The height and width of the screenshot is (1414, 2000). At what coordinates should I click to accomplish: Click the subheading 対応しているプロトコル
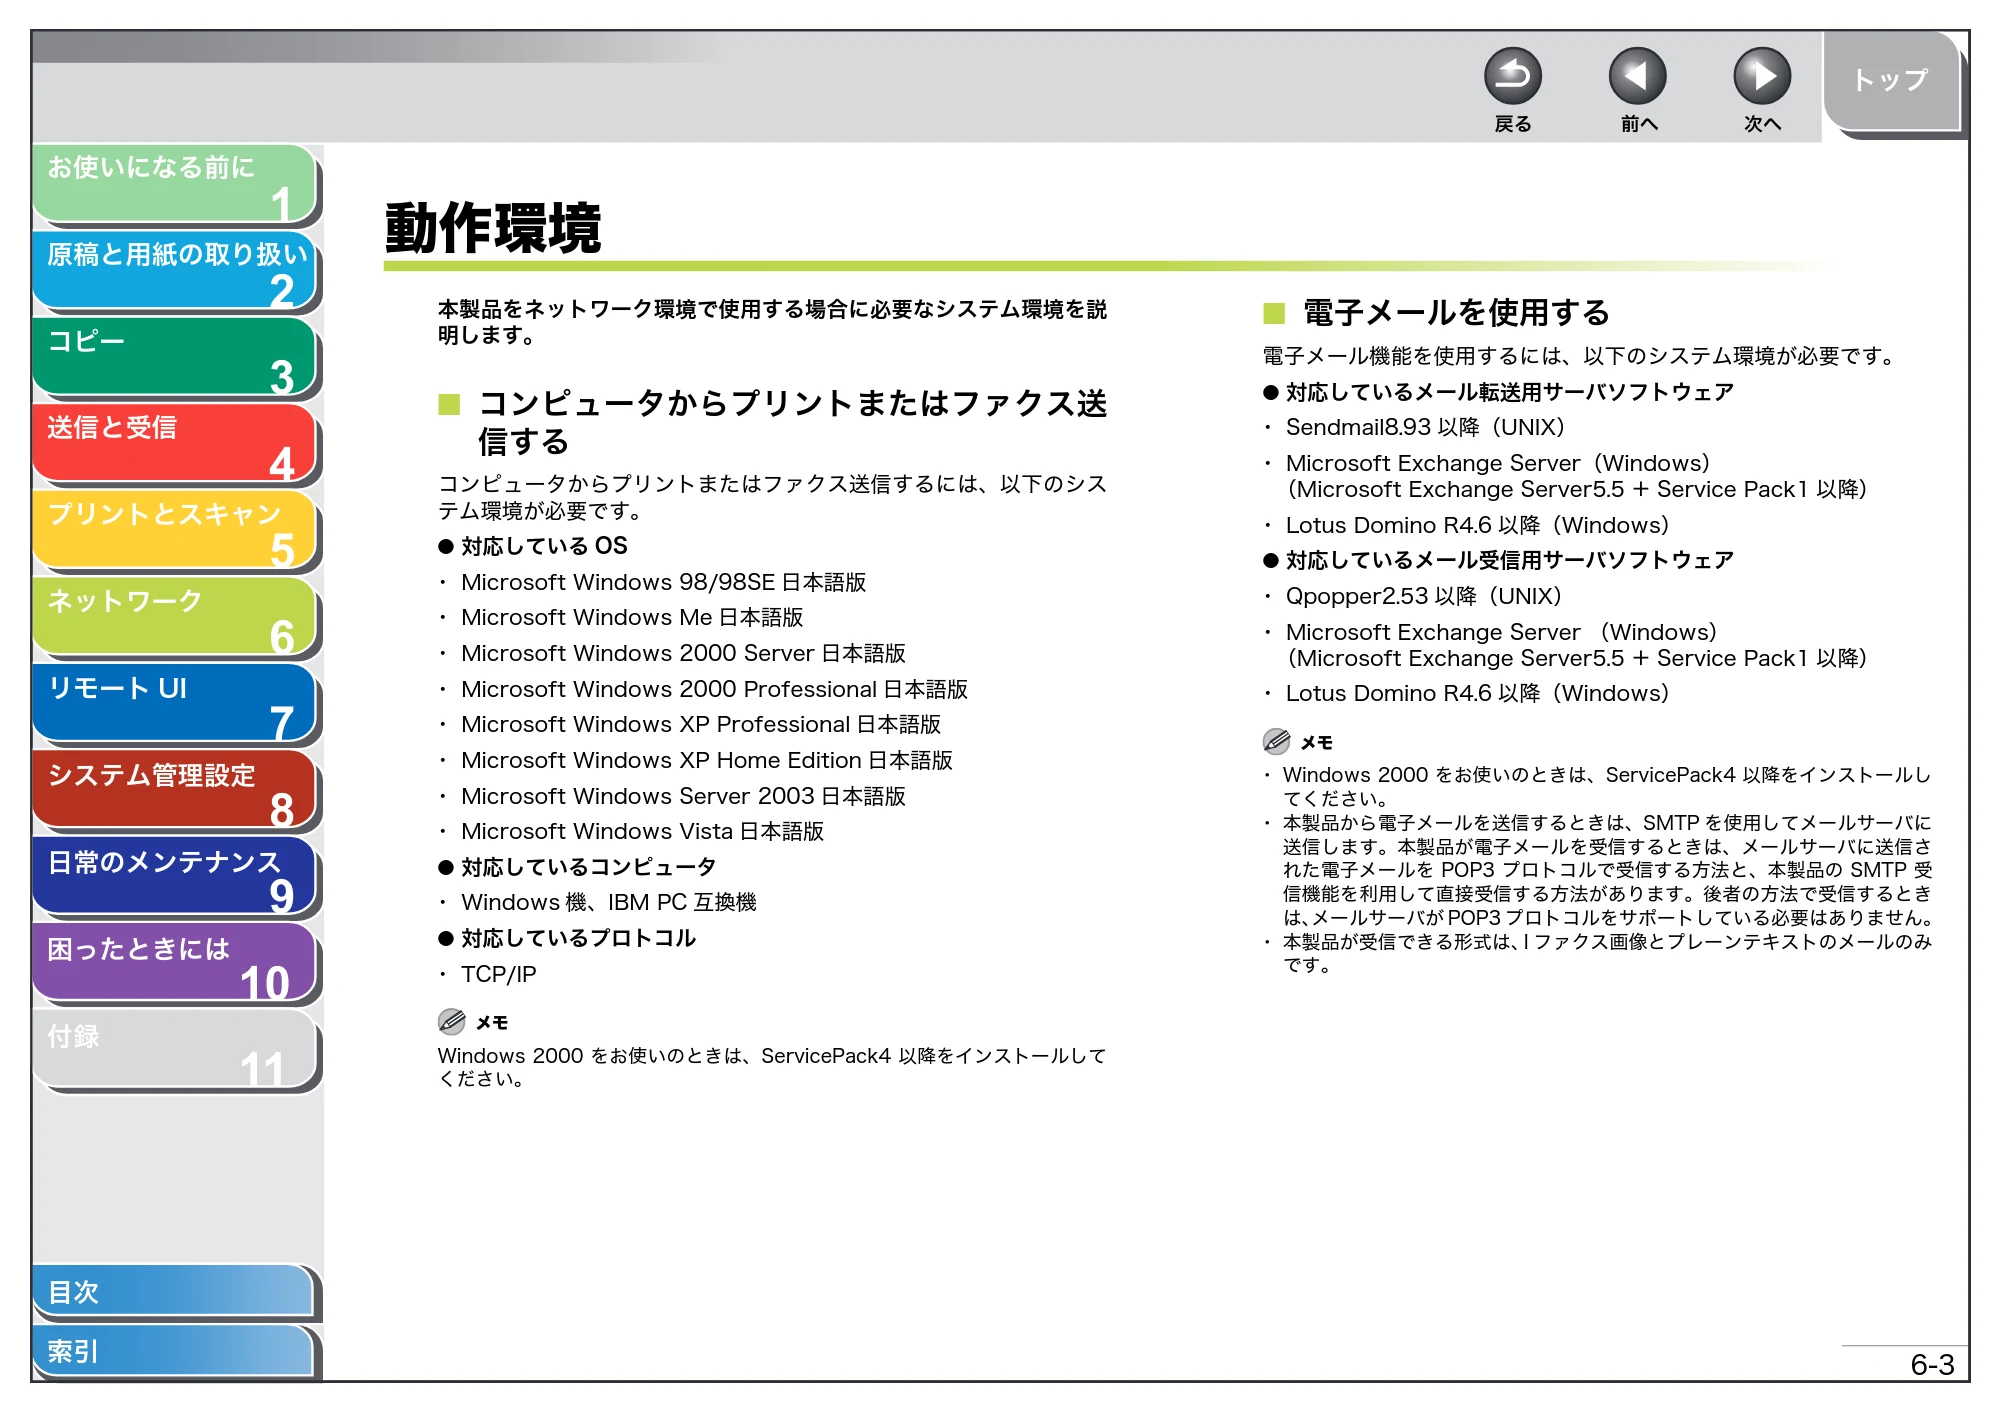pyautogui.click(x=578, y=938)
